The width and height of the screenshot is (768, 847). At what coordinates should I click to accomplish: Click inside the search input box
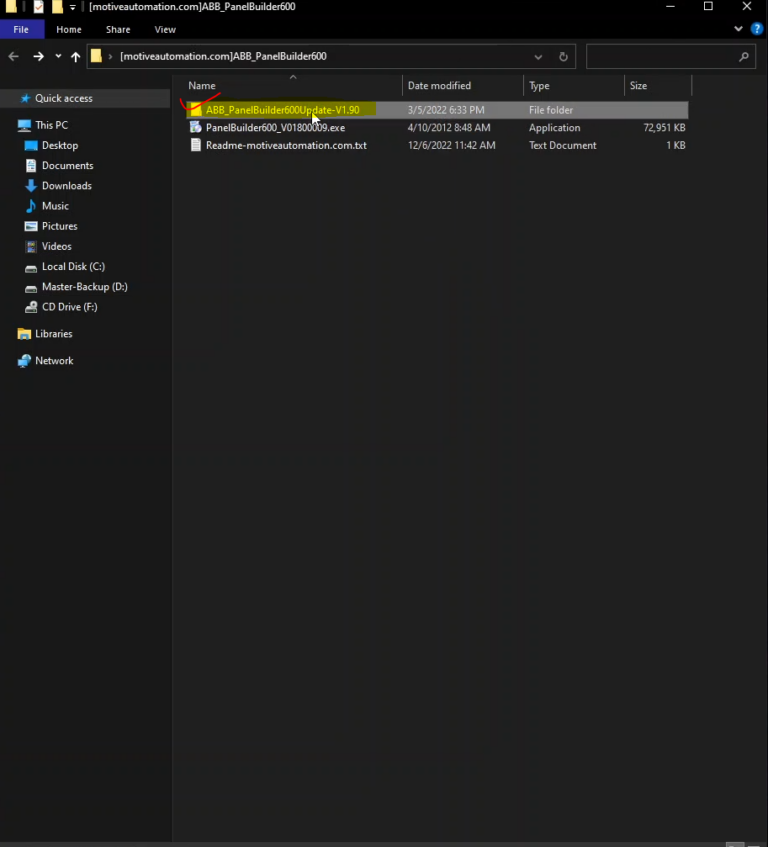tap(660, 57)
